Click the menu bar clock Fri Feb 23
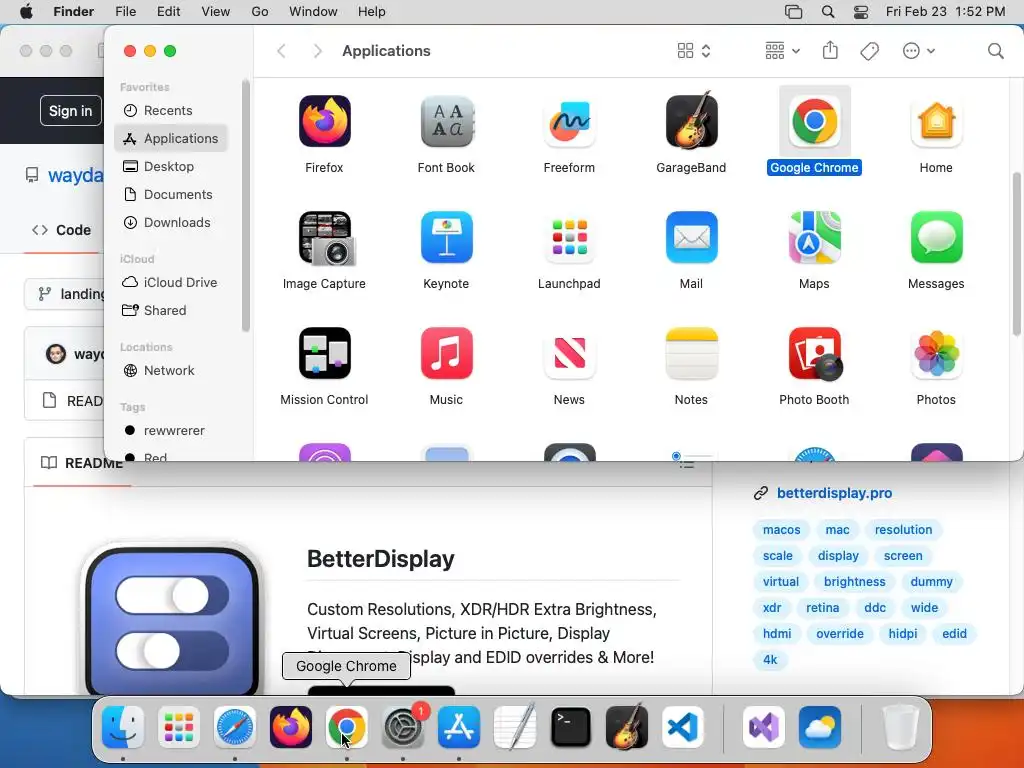This screenshot has height=768, width=1024. (946, 12)
